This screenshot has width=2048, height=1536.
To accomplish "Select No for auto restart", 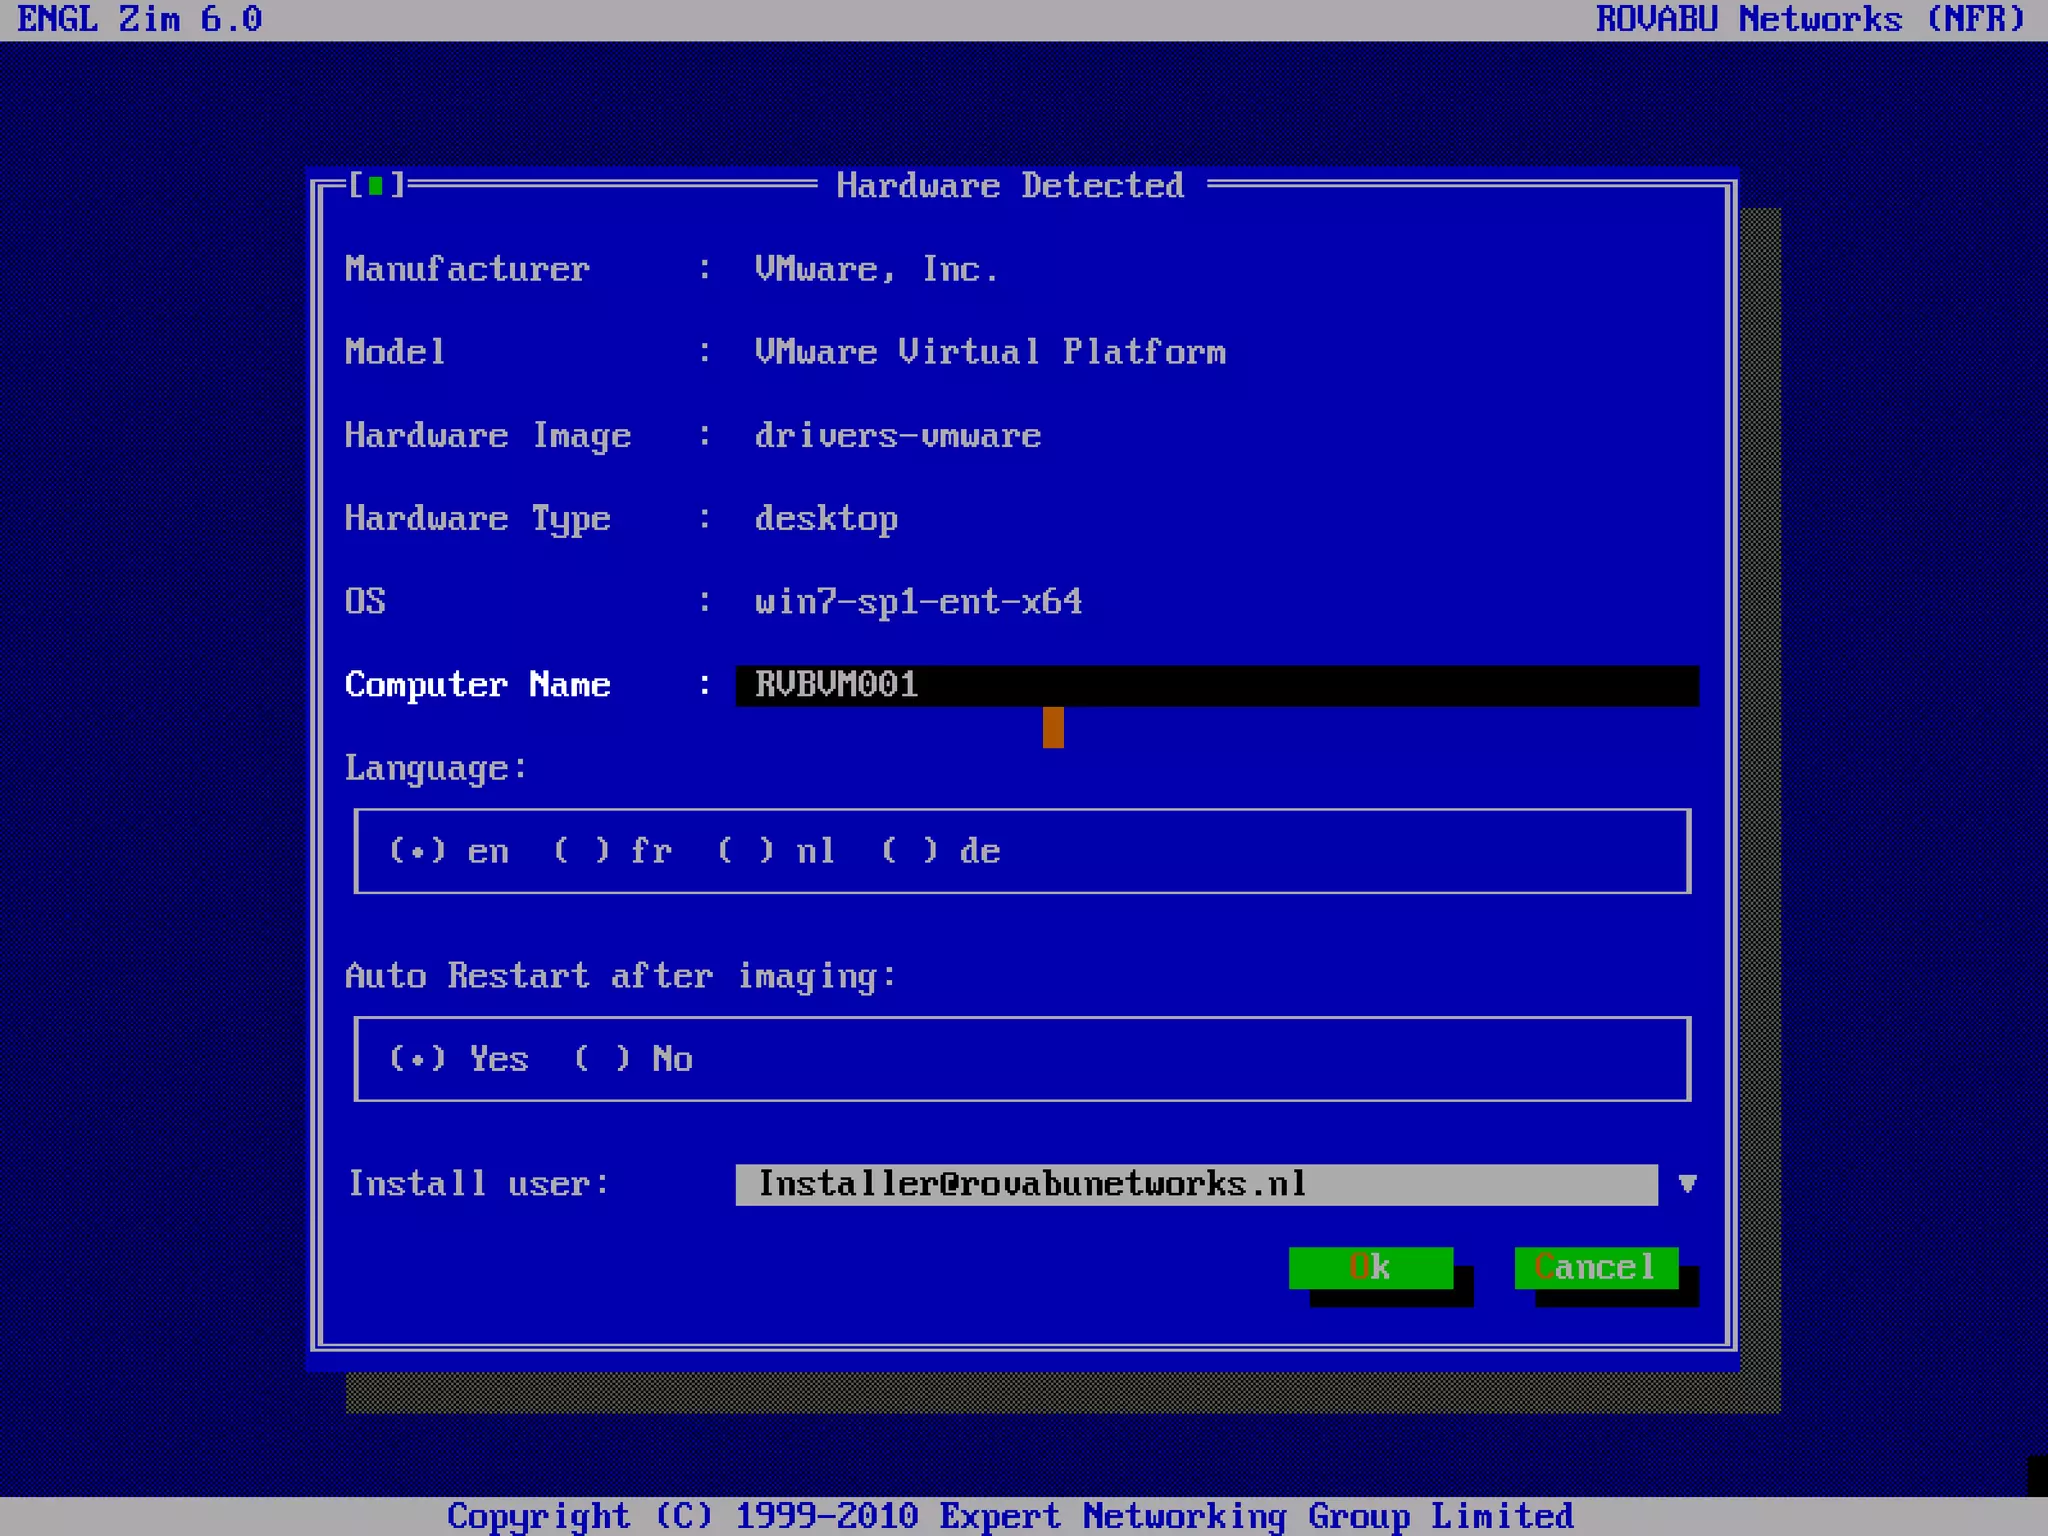I will 602,1059.
